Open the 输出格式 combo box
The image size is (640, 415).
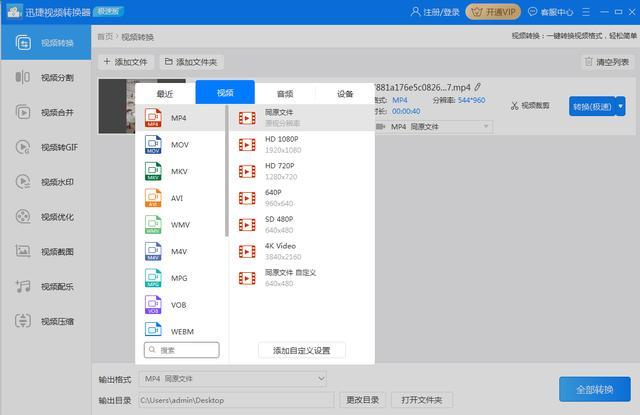[x=233, y=379]
